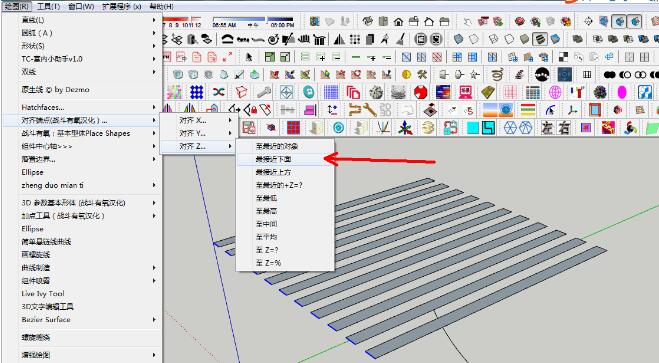This screenshot has height=363, width=659.
Task: Click the red octagon plugin icon
Action: (x=420, y=92)
